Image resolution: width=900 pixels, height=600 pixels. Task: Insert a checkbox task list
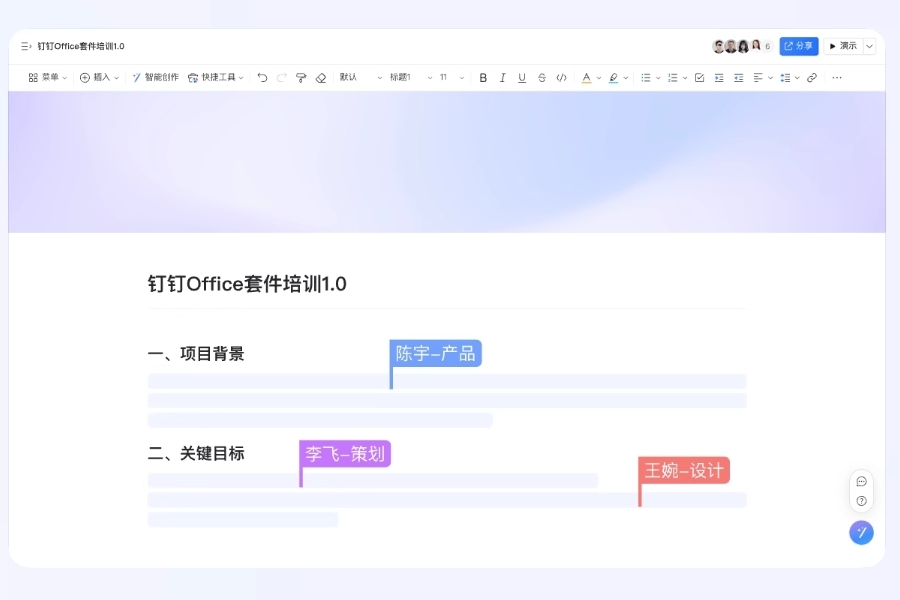click(x=699, y=78)
